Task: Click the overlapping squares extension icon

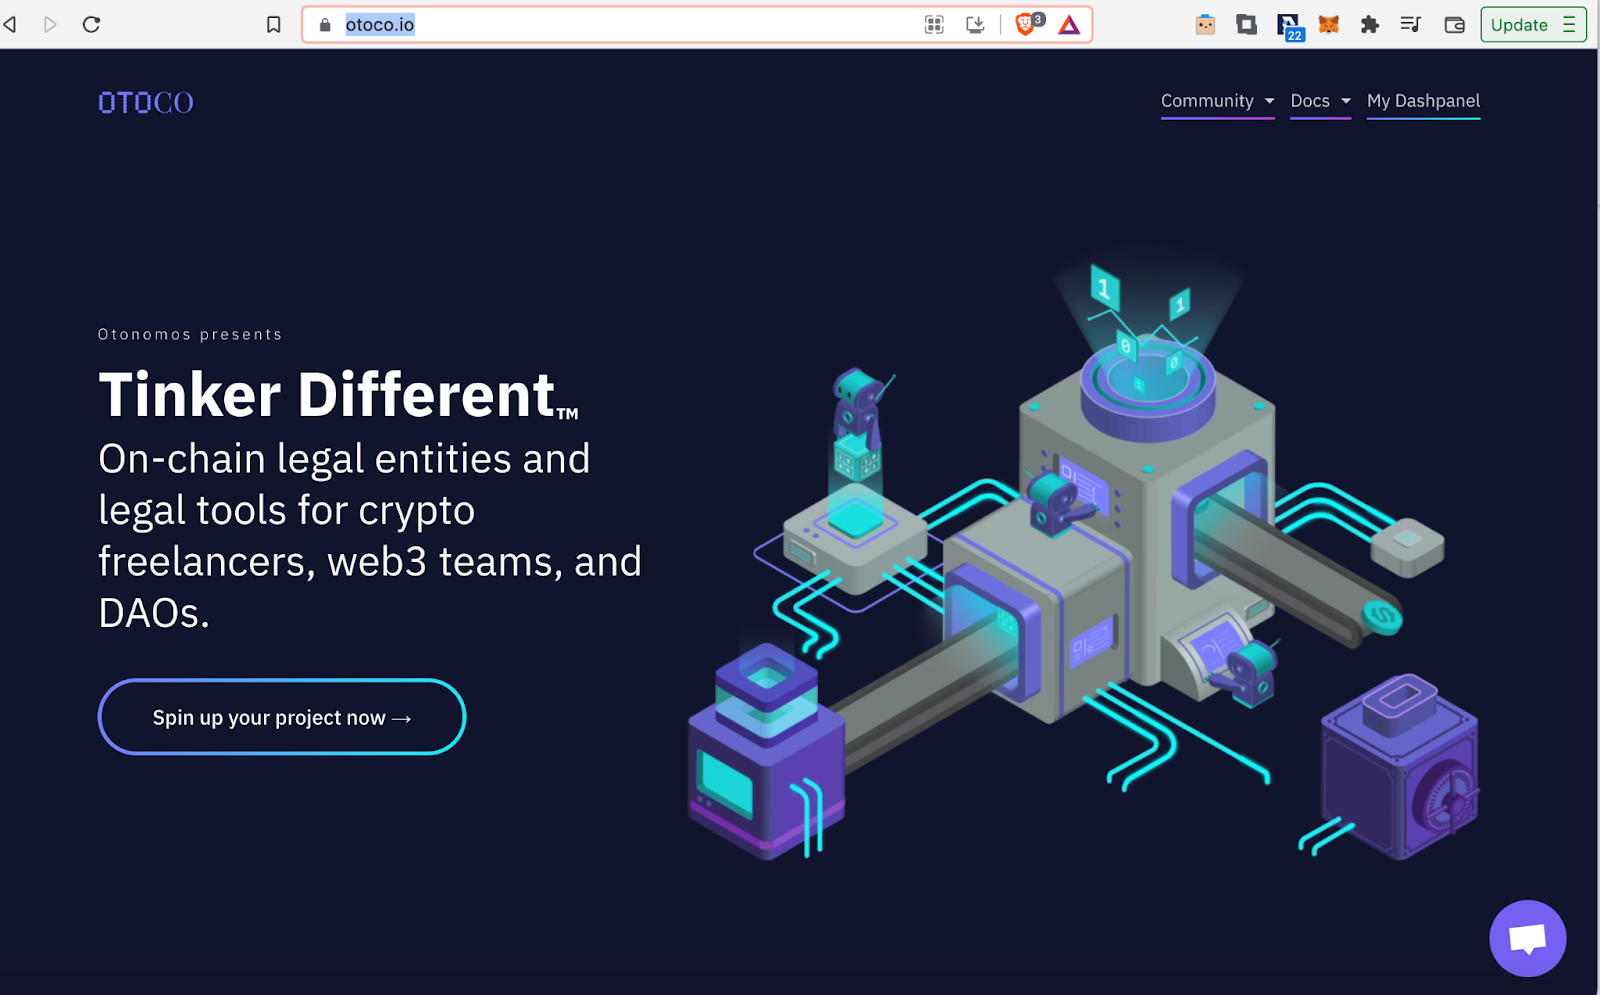Action: 1246,25
